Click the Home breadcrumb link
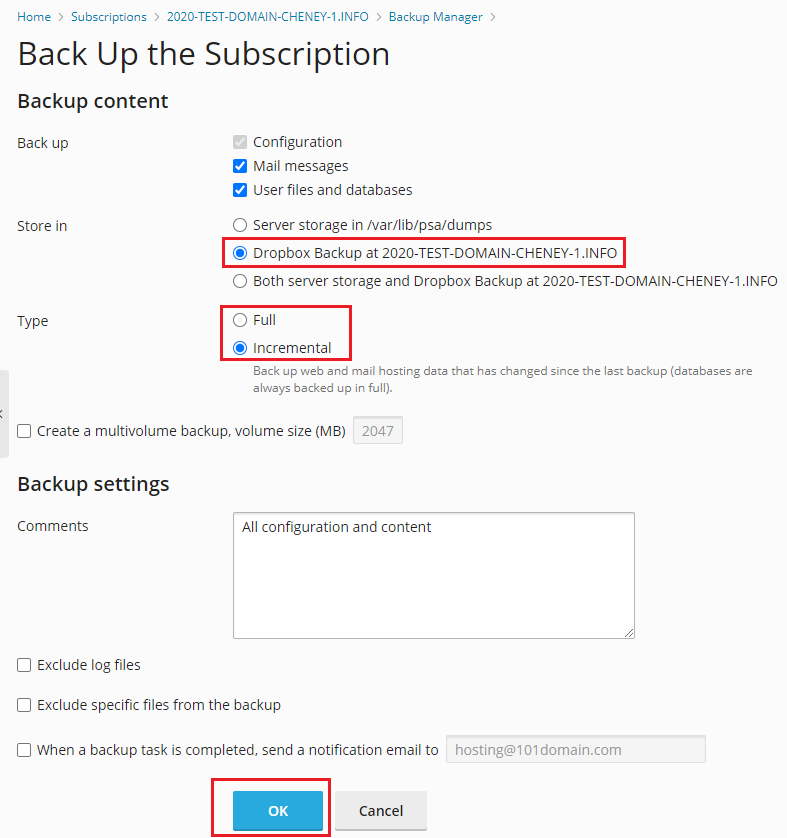 point(34,17)
